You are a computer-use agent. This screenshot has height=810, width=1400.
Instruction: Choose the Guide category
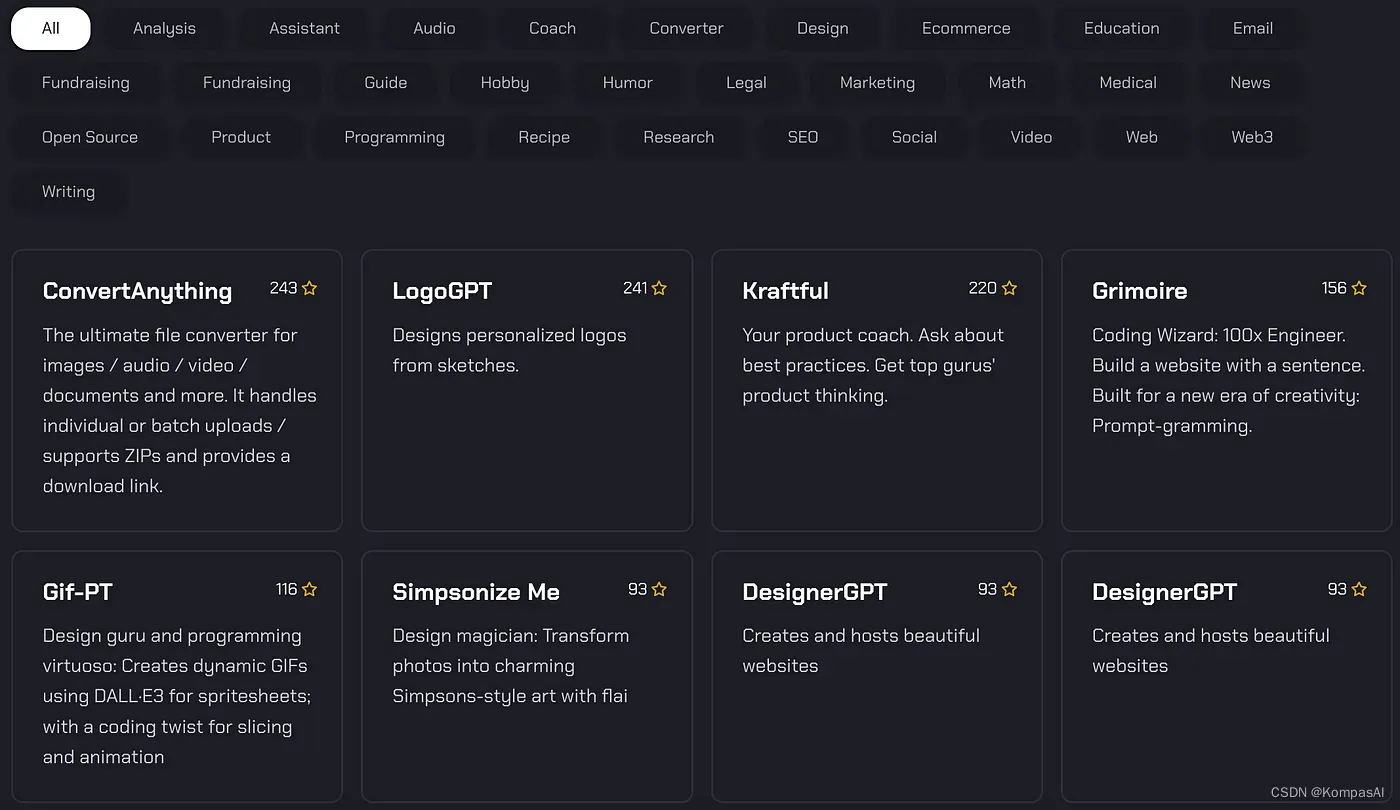click(386, 83)
